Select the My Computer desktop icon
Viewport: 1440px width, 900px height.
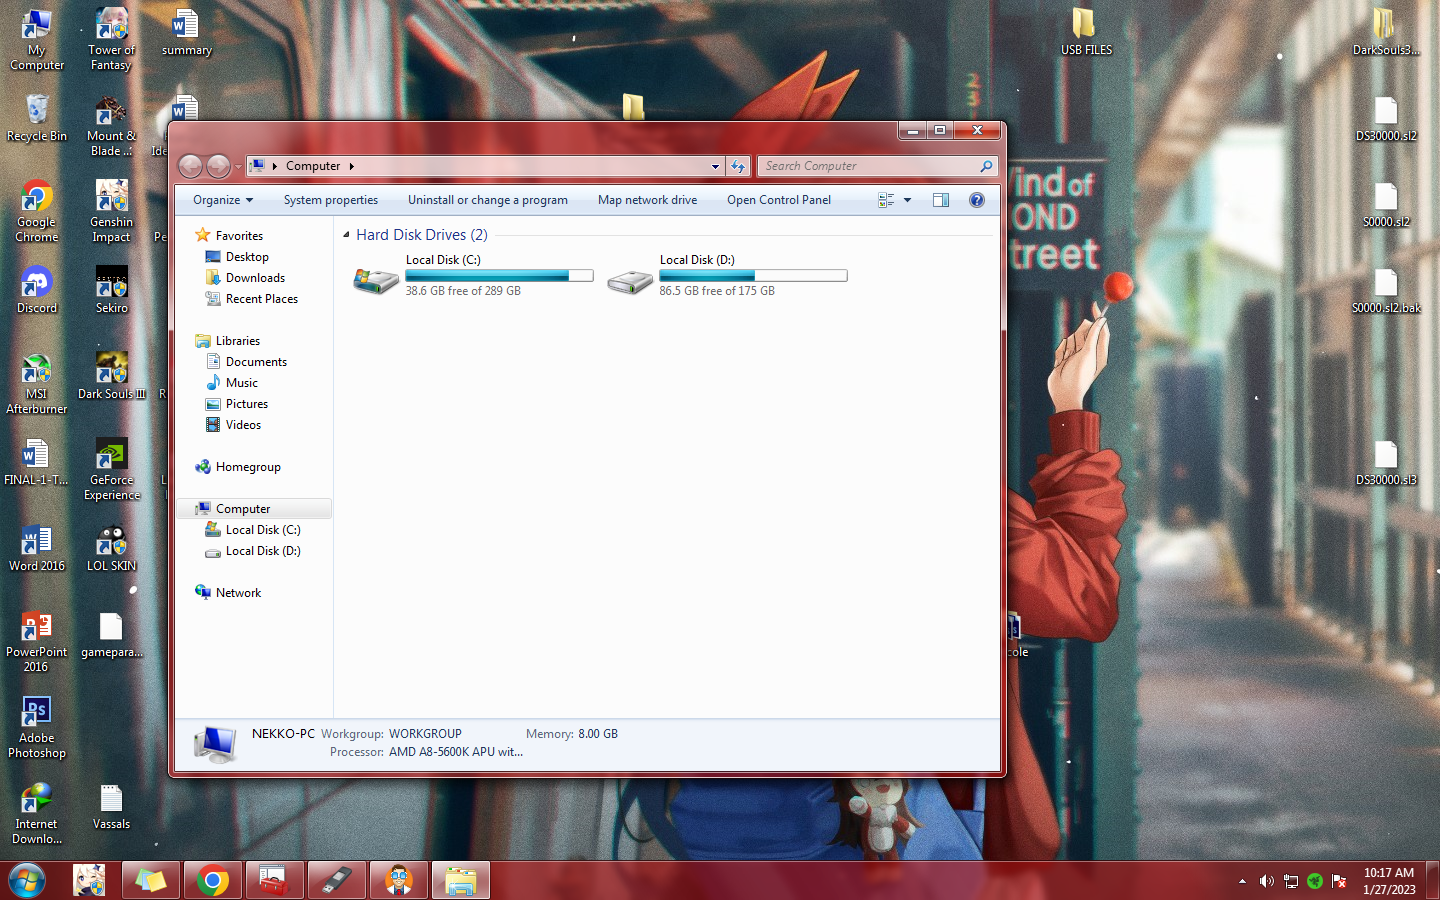click(x=37, y=40)
